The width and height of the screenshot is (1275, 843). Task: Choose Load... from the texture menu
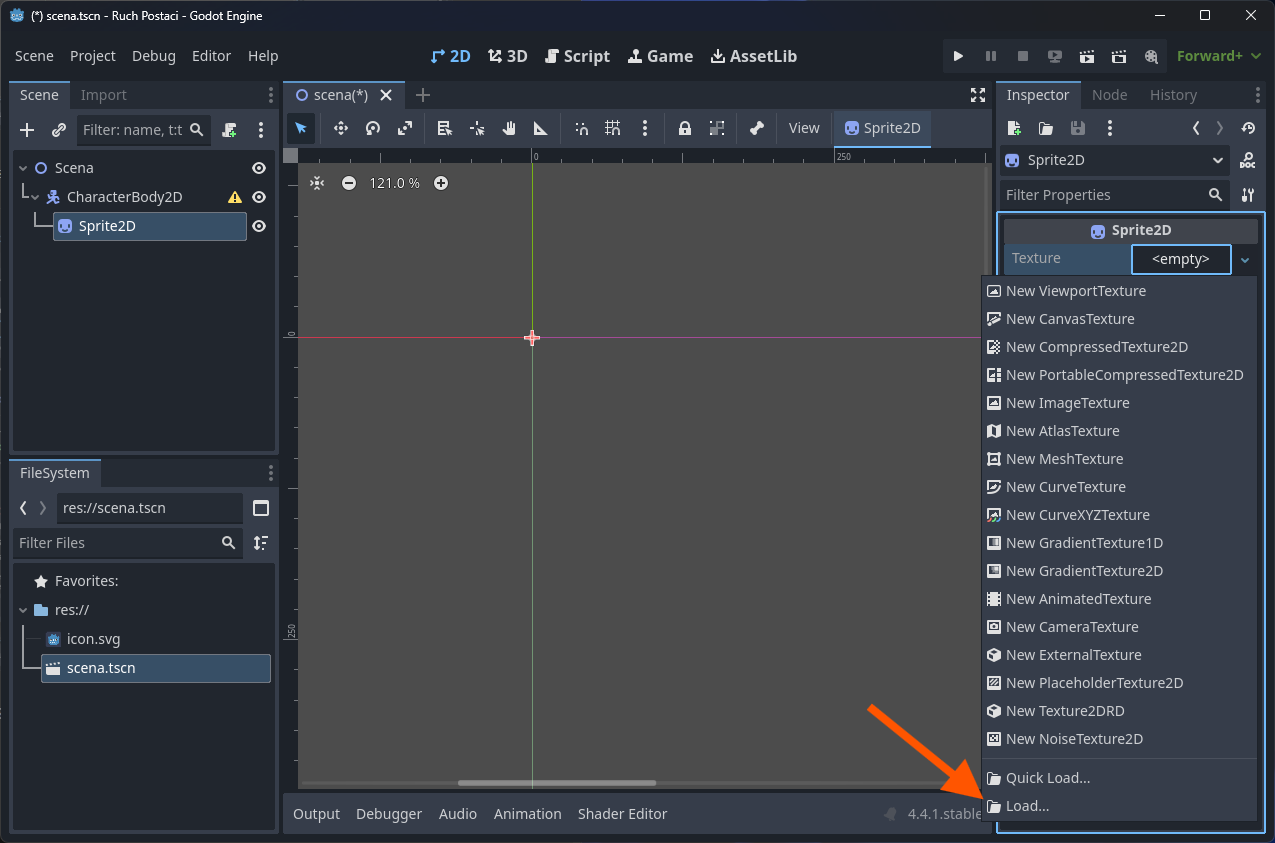pyautogui.click(x=1119, y=806)
